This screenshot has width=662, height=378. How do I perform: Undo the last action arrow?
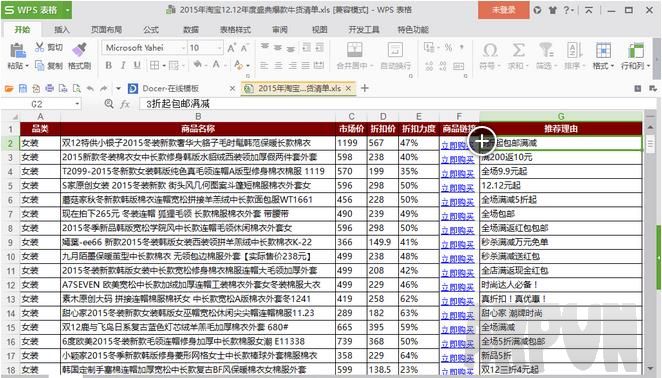tap(90, 88)
